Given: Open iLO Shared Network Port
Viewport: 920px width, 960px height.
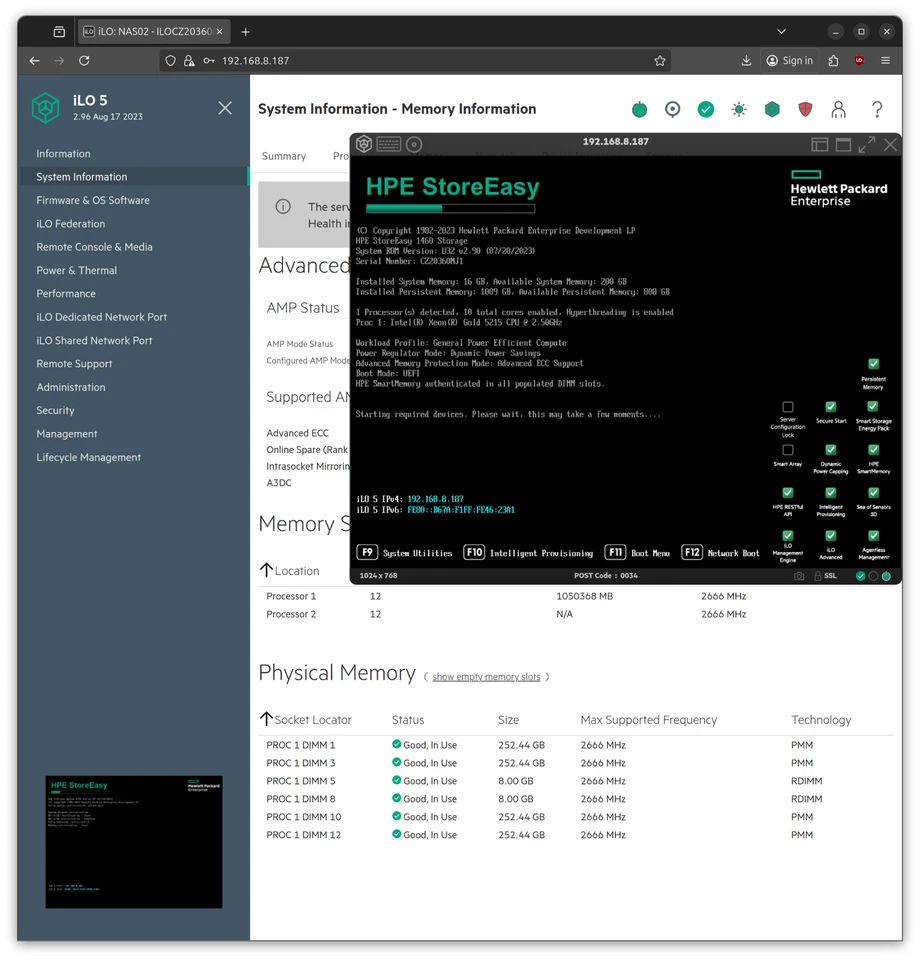Looking at the screenshot, I should coord(94,340).
